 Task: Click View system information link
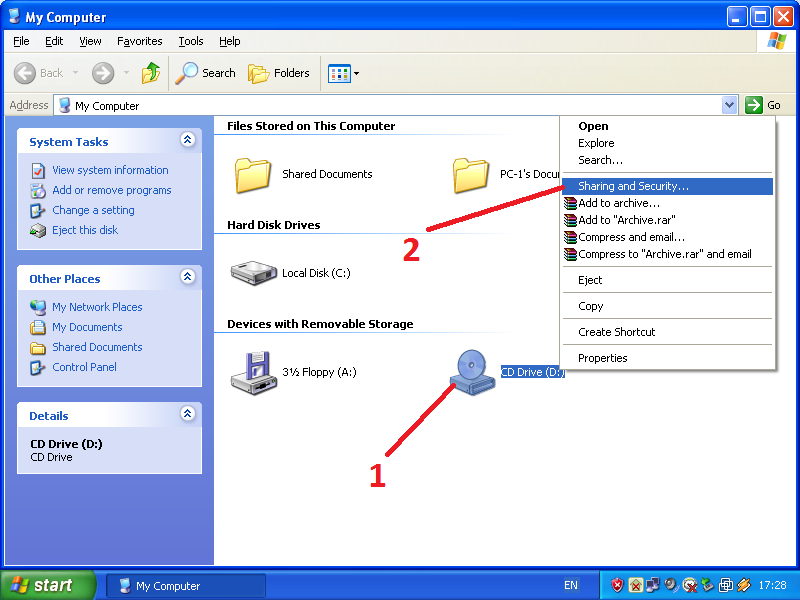[110, 170]
